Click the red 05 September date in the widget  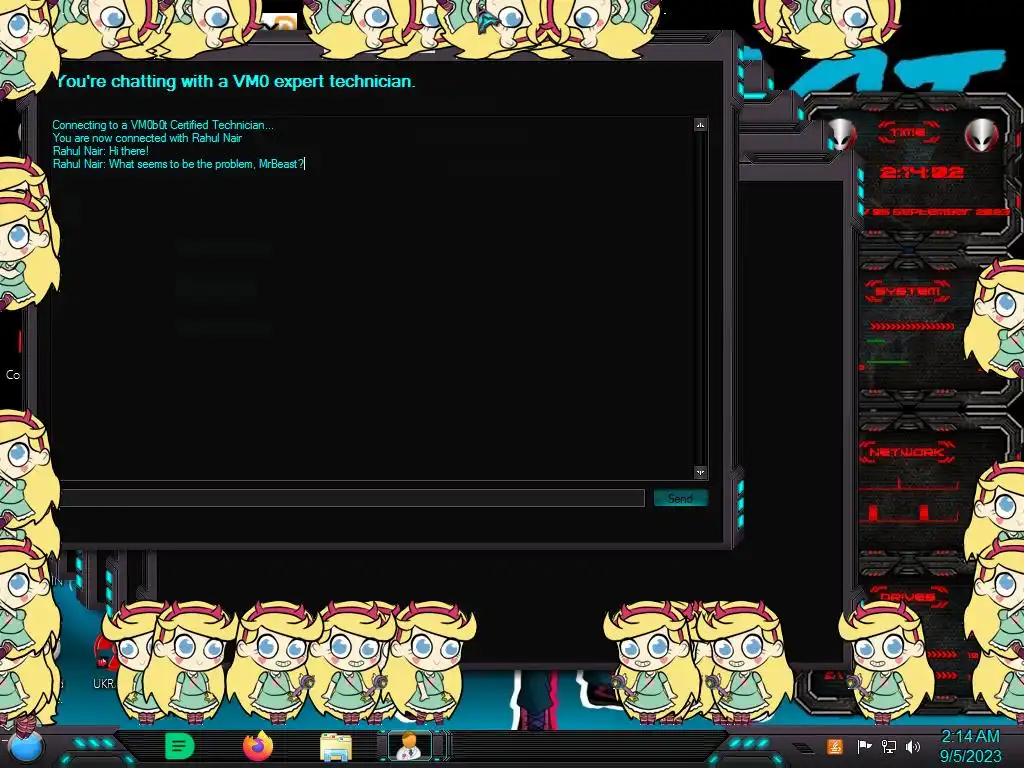click(937, 212)
